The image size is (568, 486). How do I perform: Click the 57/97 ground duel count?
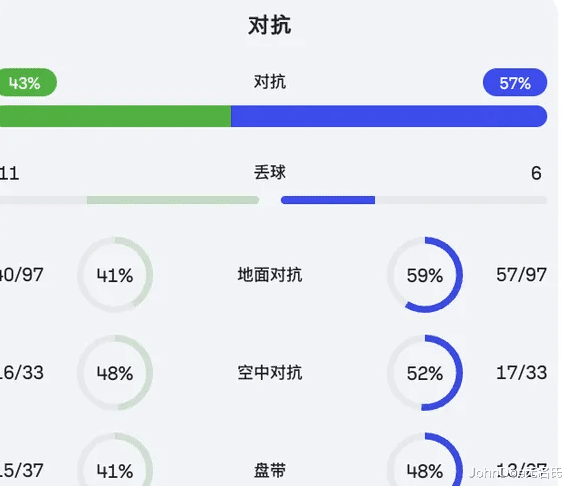[521, 275]
